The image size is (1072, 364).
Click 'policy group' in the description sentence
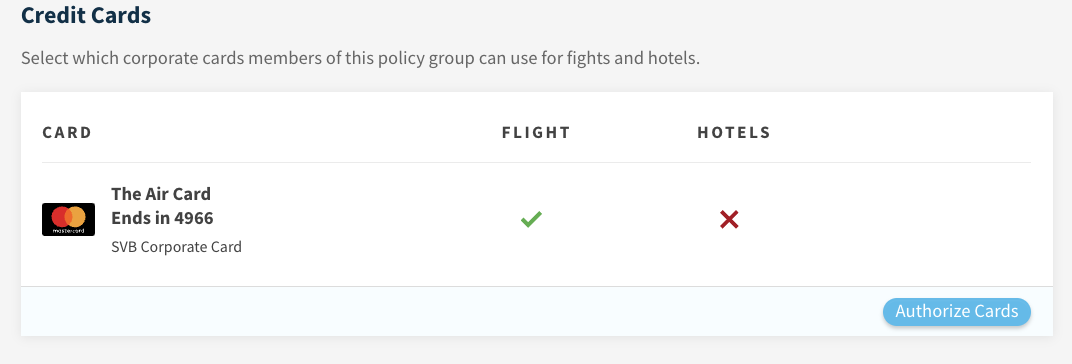(x=436, y=58)
